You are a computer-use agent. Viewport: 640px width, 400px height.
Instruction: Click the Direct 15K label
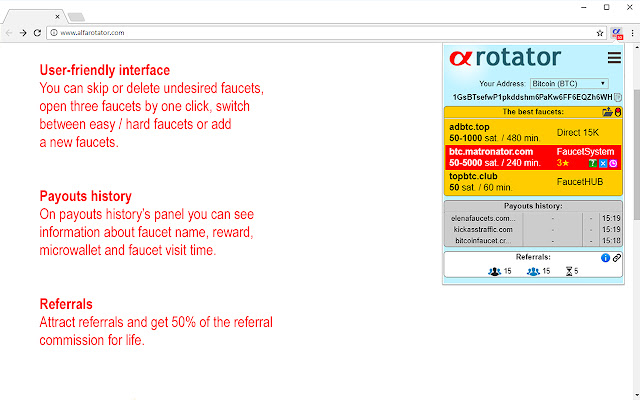coord(578,133)
